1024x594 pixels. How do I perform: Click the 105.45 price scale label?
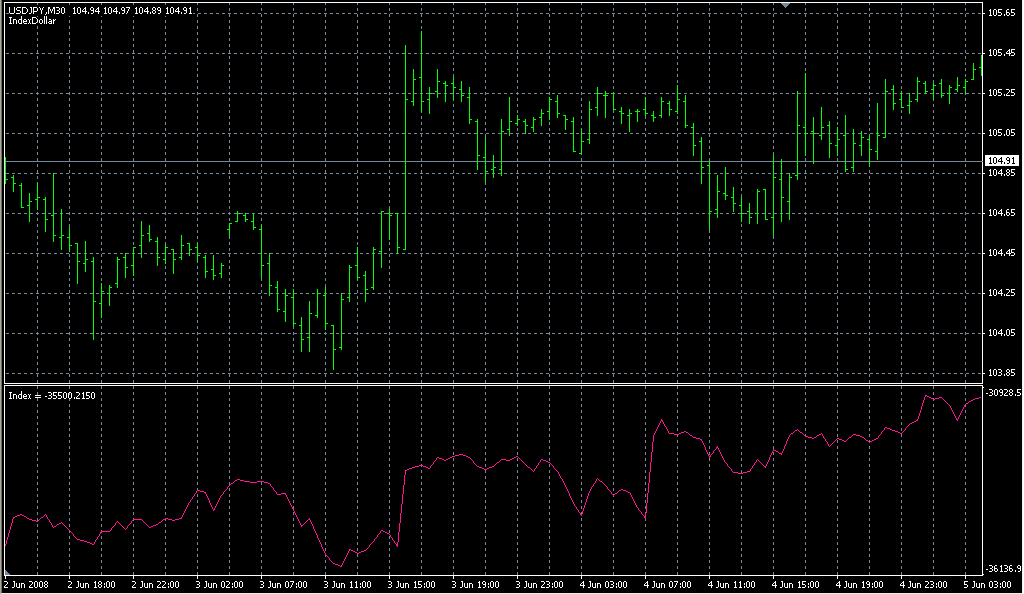(1001, 53)
